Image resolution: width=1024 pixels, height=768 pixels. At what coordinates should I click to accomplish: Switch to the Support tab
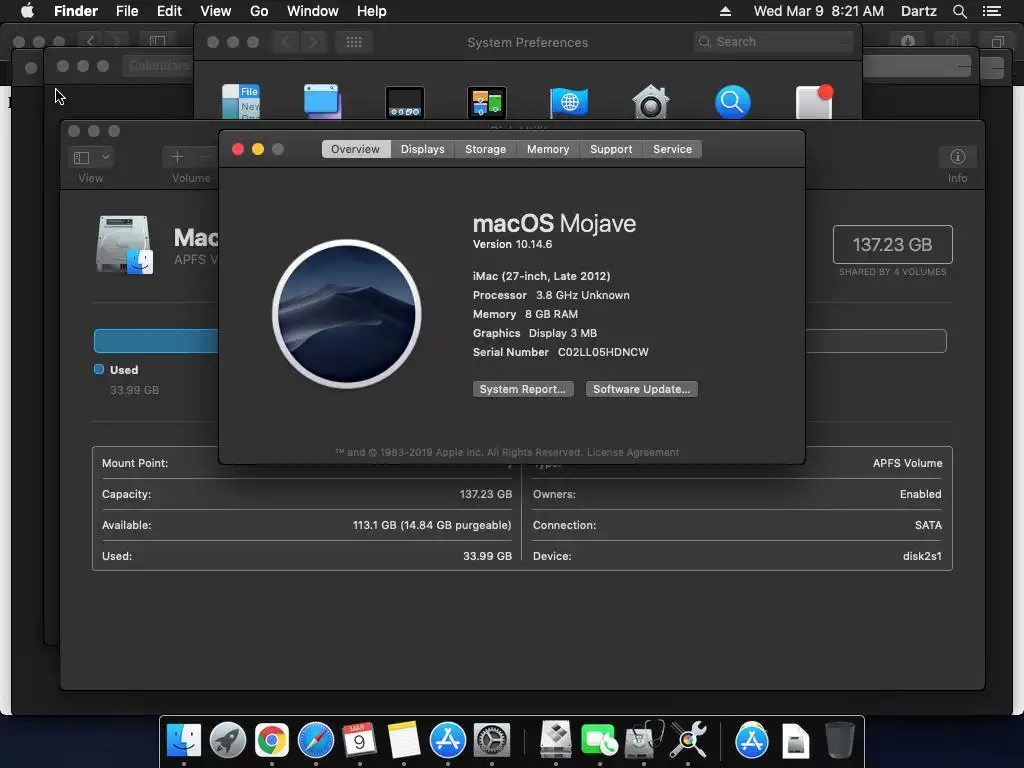(611, 149)
